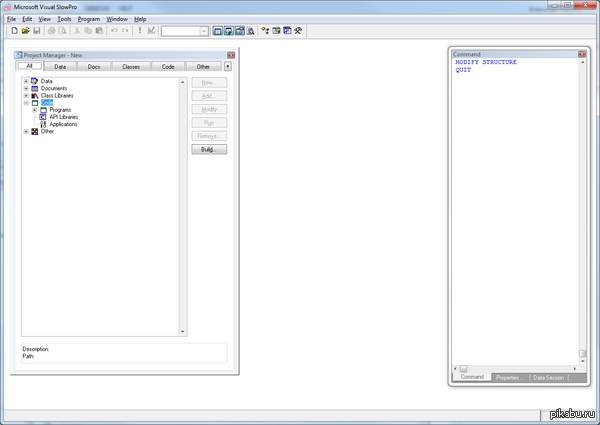Screen dimensions: 600x425
Task: Switch to the Classes tab
Action: (131, 66)
